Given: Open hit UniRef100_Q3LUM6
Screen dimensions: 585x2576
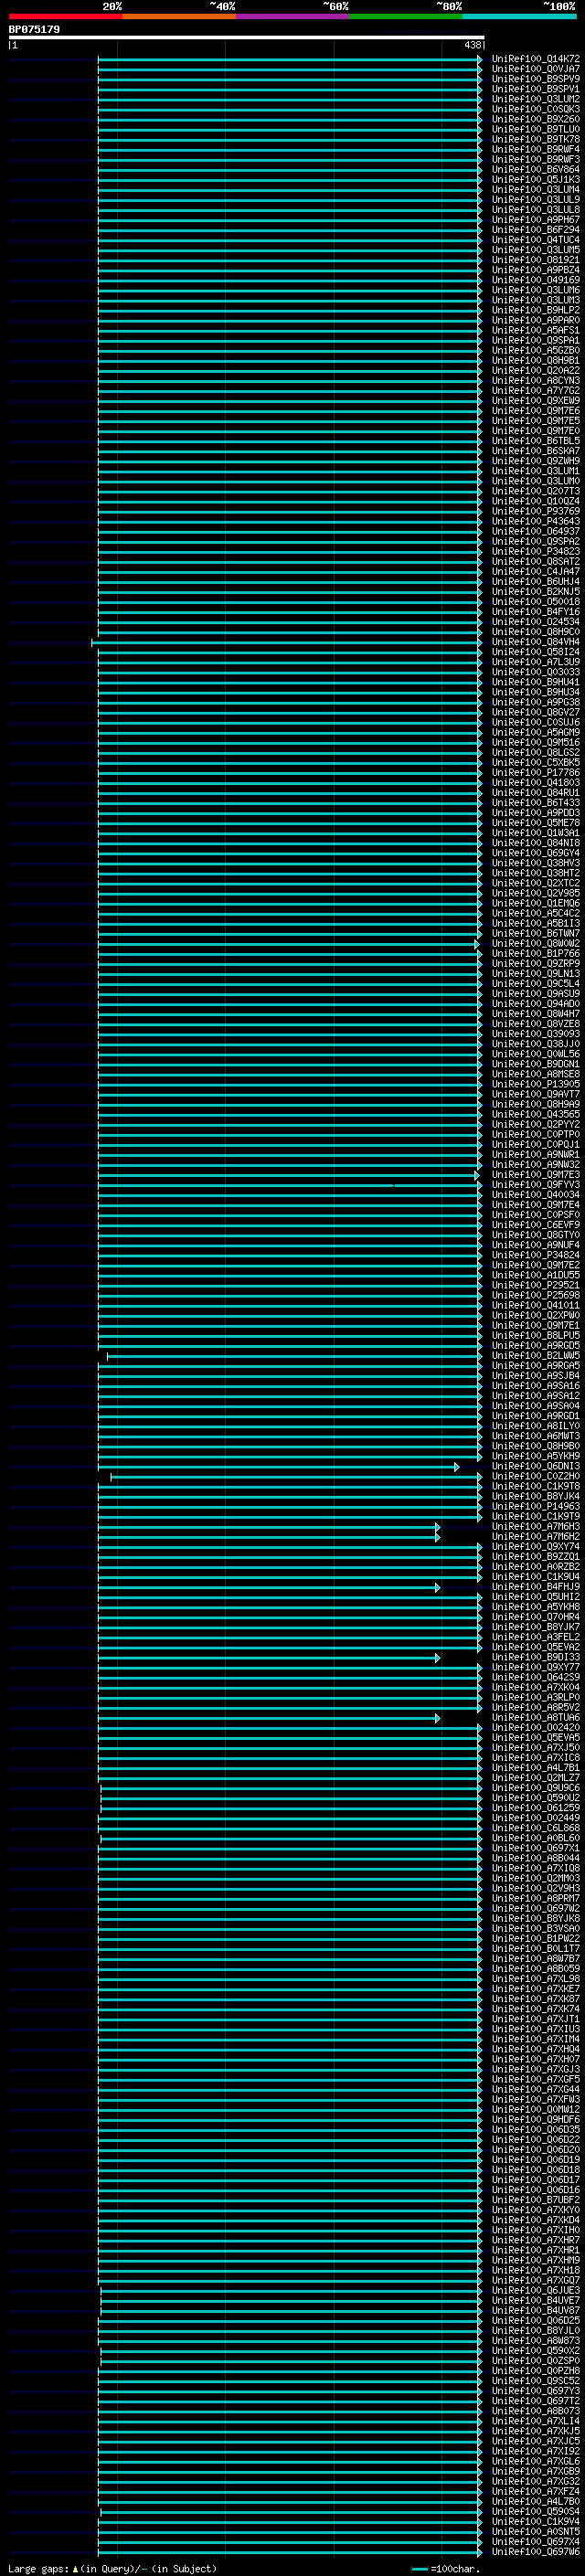Looking at the screenshot, I should tap(536, 290).
